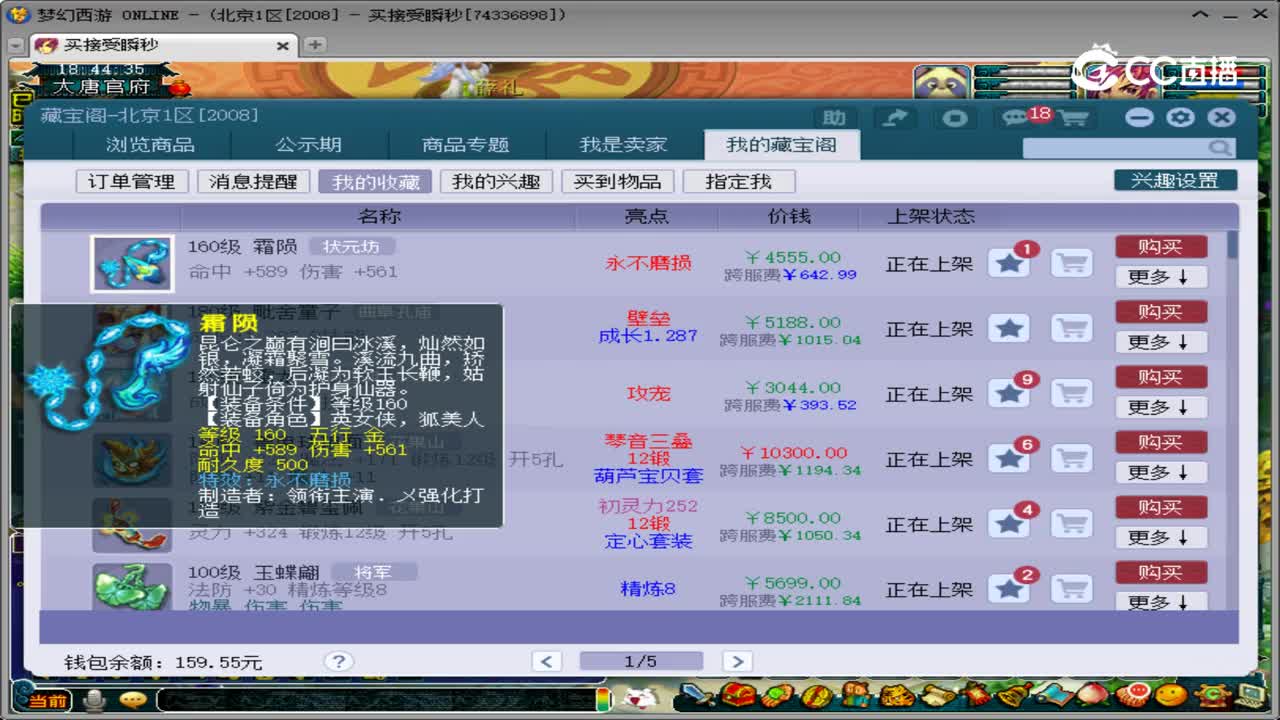Click 购买 on the ¥8500.00 row
This screenshot has width=1280, height=720.
coord(1161,506)
